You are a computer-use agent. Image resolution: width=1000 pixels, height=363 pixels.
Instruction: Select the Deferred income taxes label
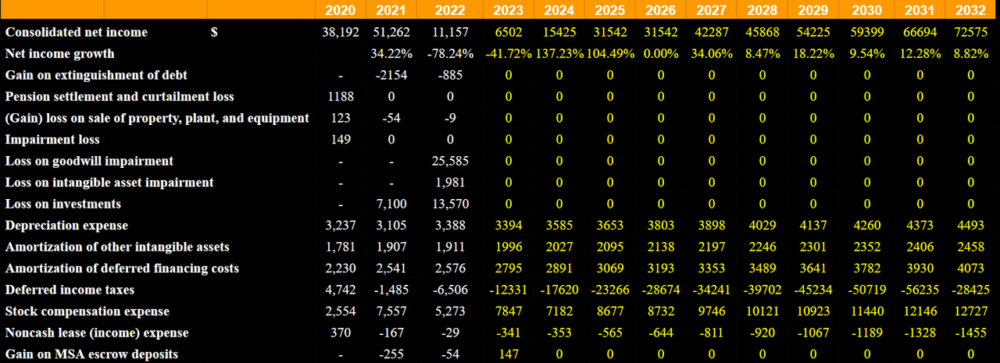pos(70,290)
